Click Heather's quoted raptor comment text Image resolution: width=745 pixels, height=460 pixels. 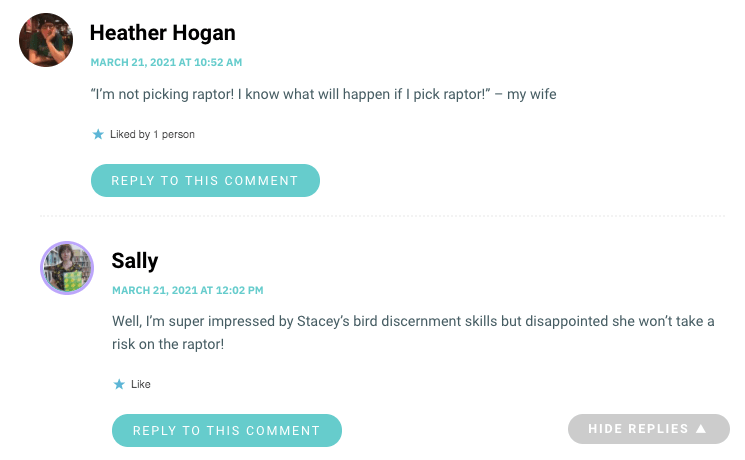coord(324,94)
